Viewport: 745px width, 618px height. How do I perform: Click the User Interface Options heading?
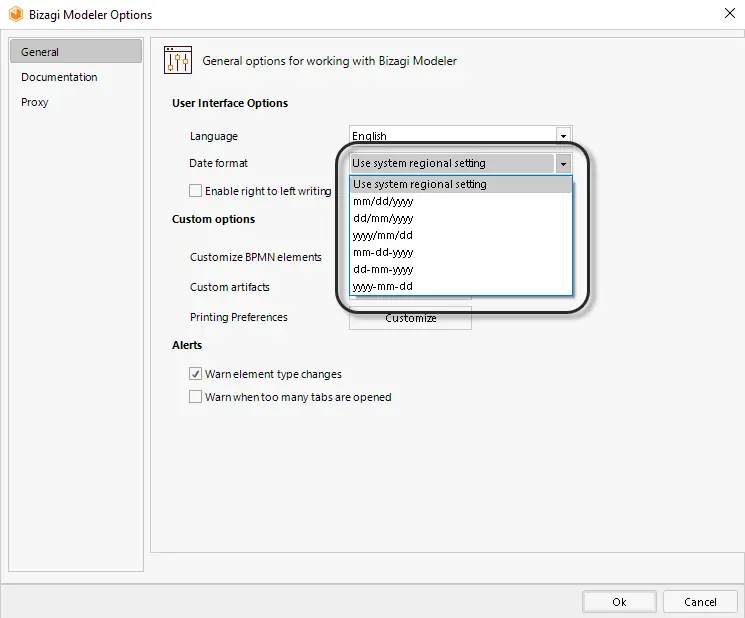tap(230, 103)
